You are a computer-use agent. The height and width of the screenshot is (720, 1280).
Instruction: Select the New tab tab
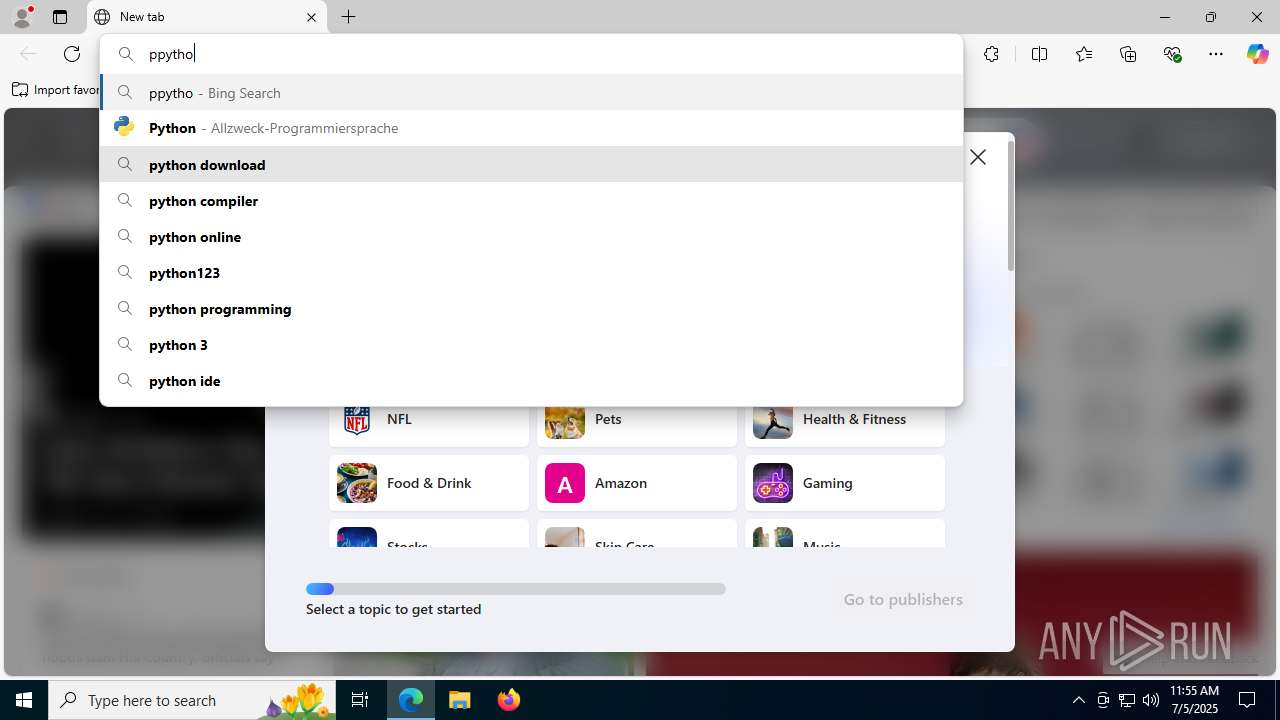pos(207,17)
